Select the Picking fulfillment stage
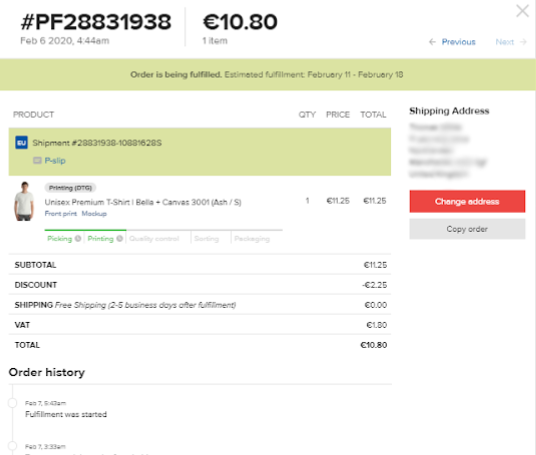This screenshot has width=536, height=455. click(x=59, y=239)
